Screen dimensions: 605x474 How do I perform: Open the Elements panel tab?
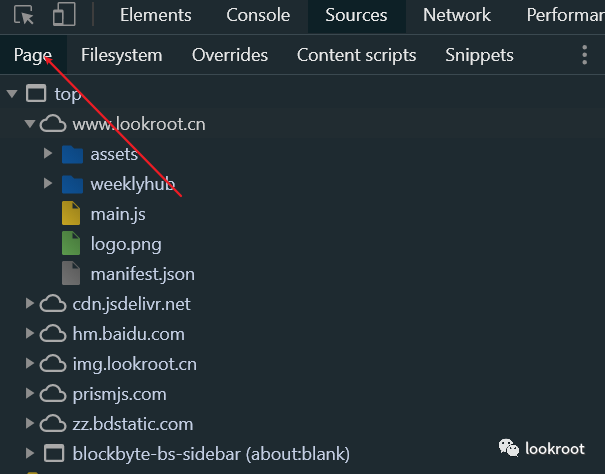(155, 15)
